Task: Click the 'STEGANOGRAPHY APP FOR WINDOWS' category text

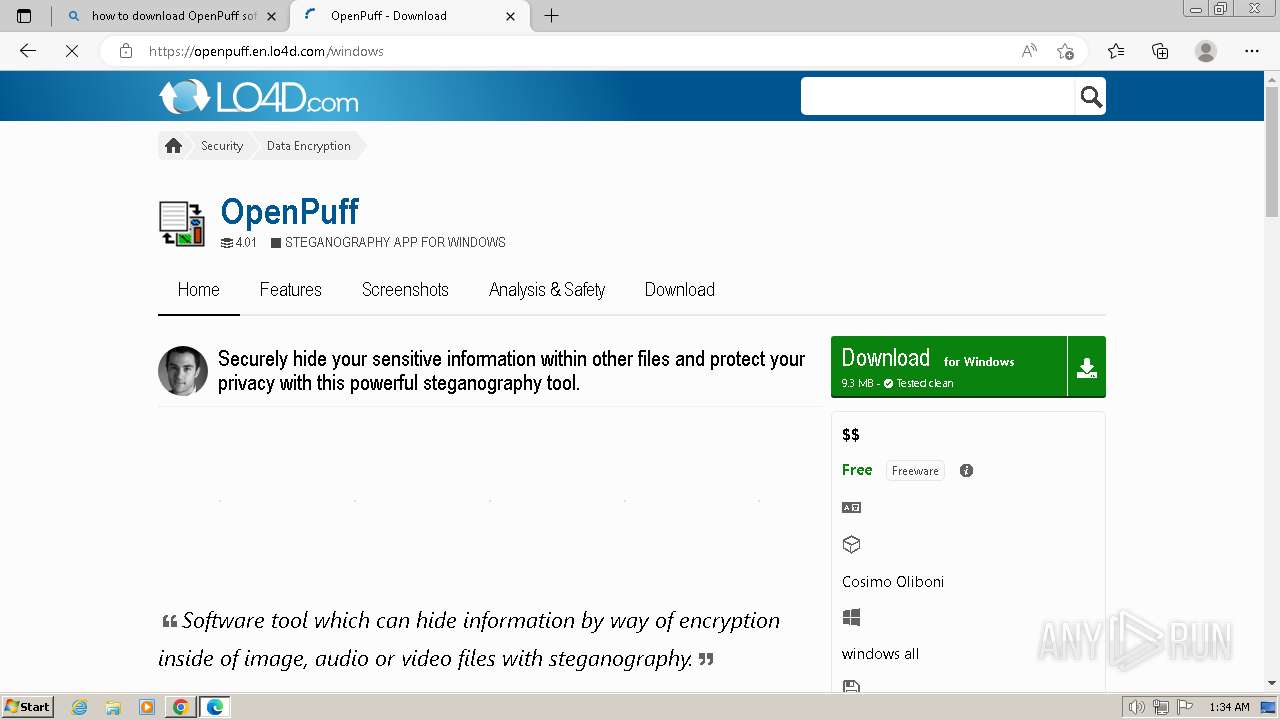Action: point(395,243)
